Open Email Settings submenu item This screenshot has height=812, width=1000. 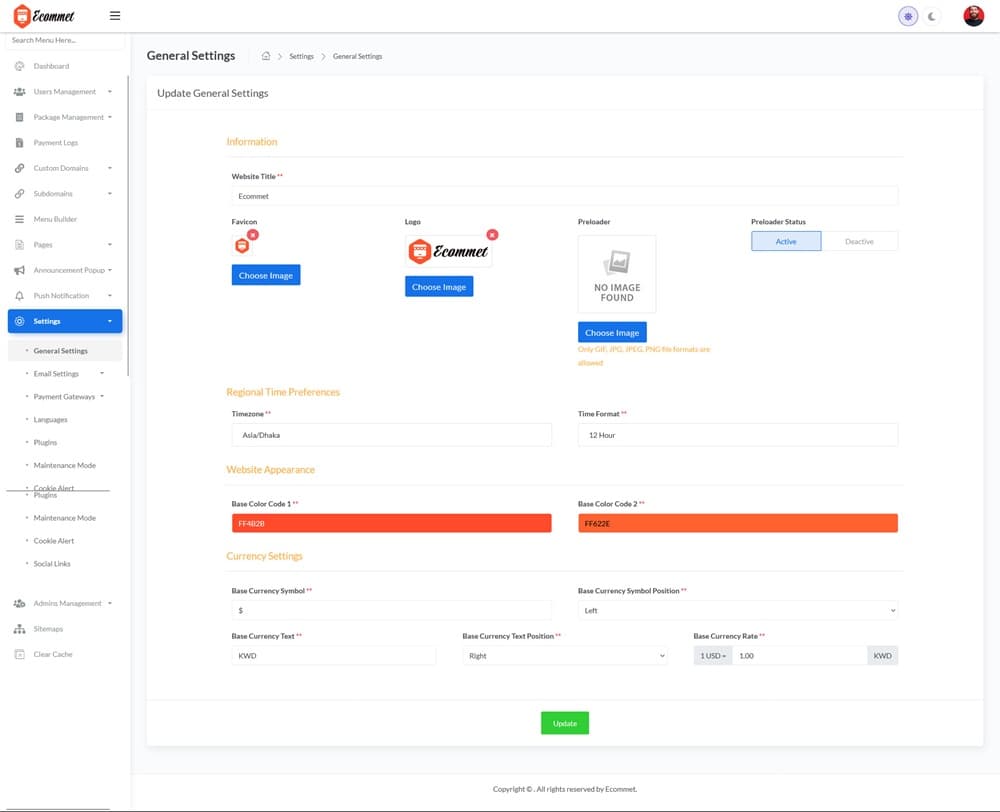tap(56, 374)
